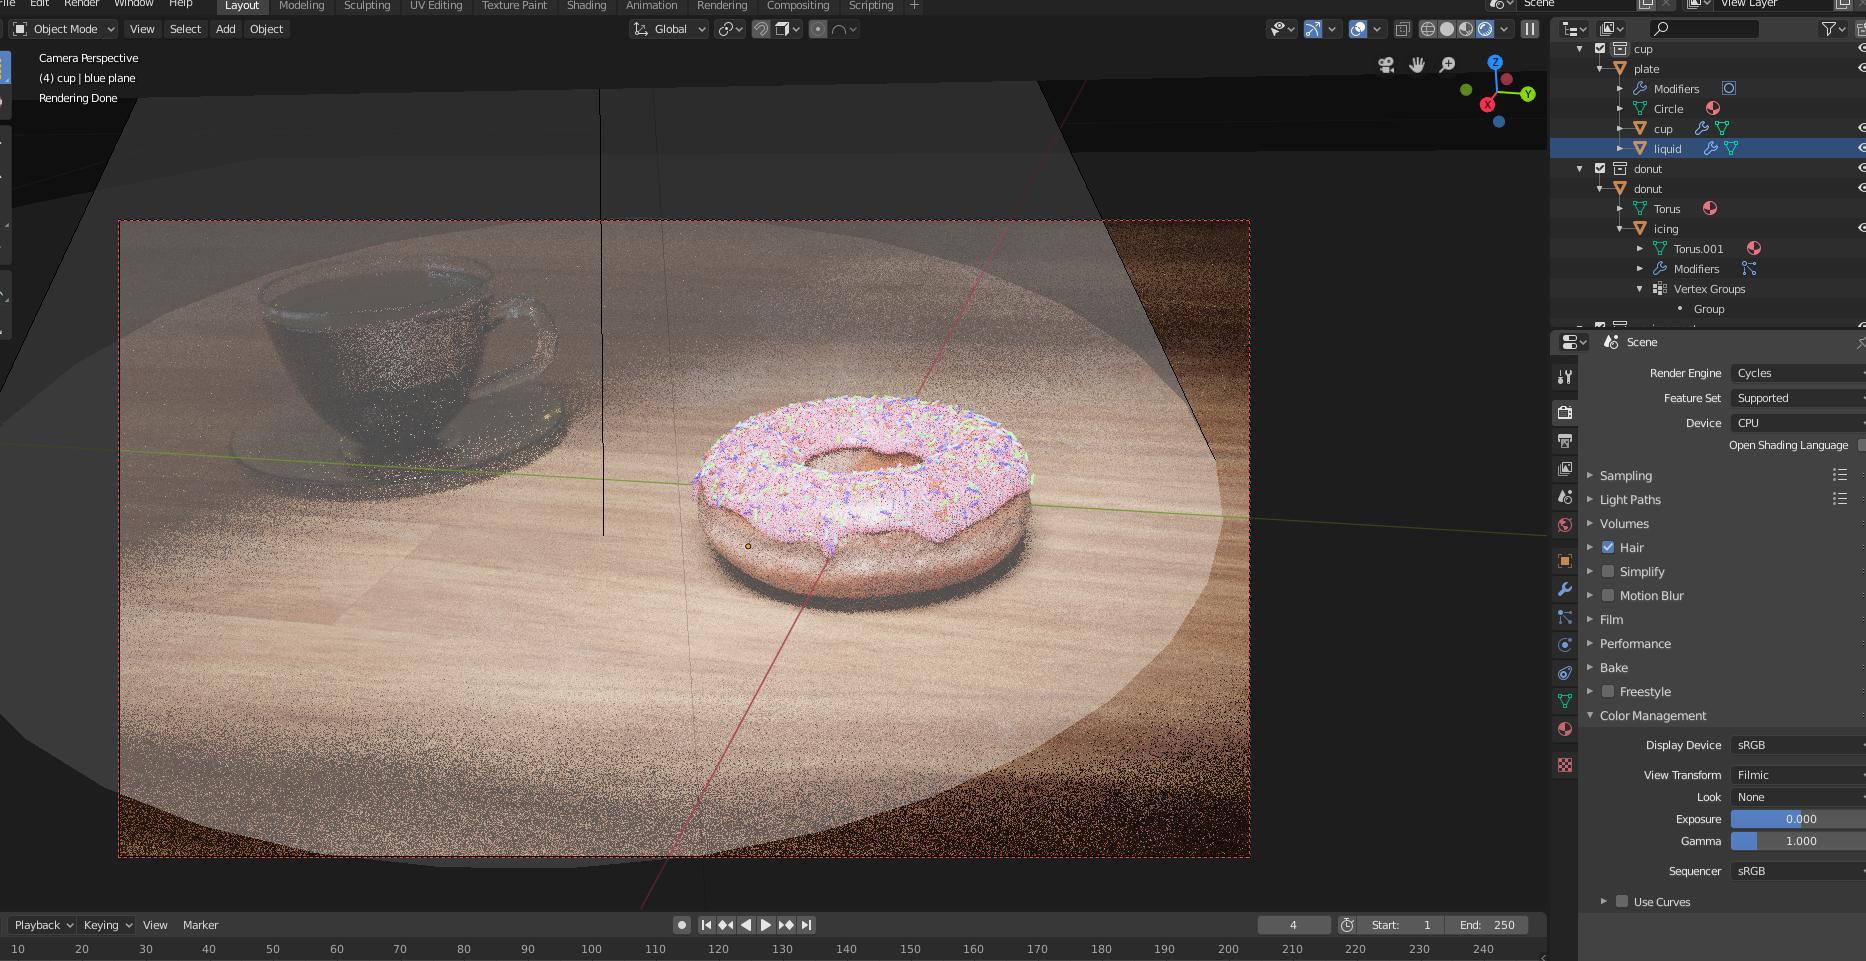Screen dimensions: 1866x961
Task: Adjust the Gamma slider
Action: pos(1798,841)
